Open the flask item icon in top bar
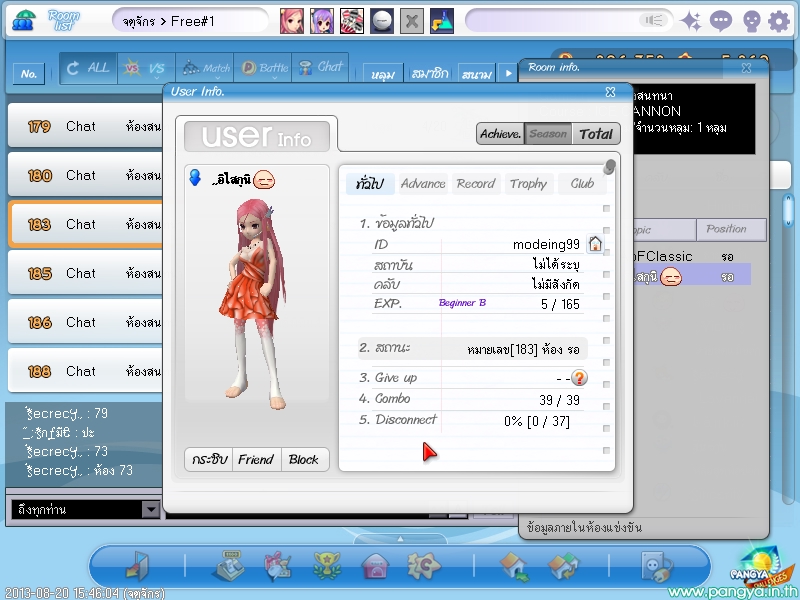The image size is (800, 600). [x=442, y=21]
